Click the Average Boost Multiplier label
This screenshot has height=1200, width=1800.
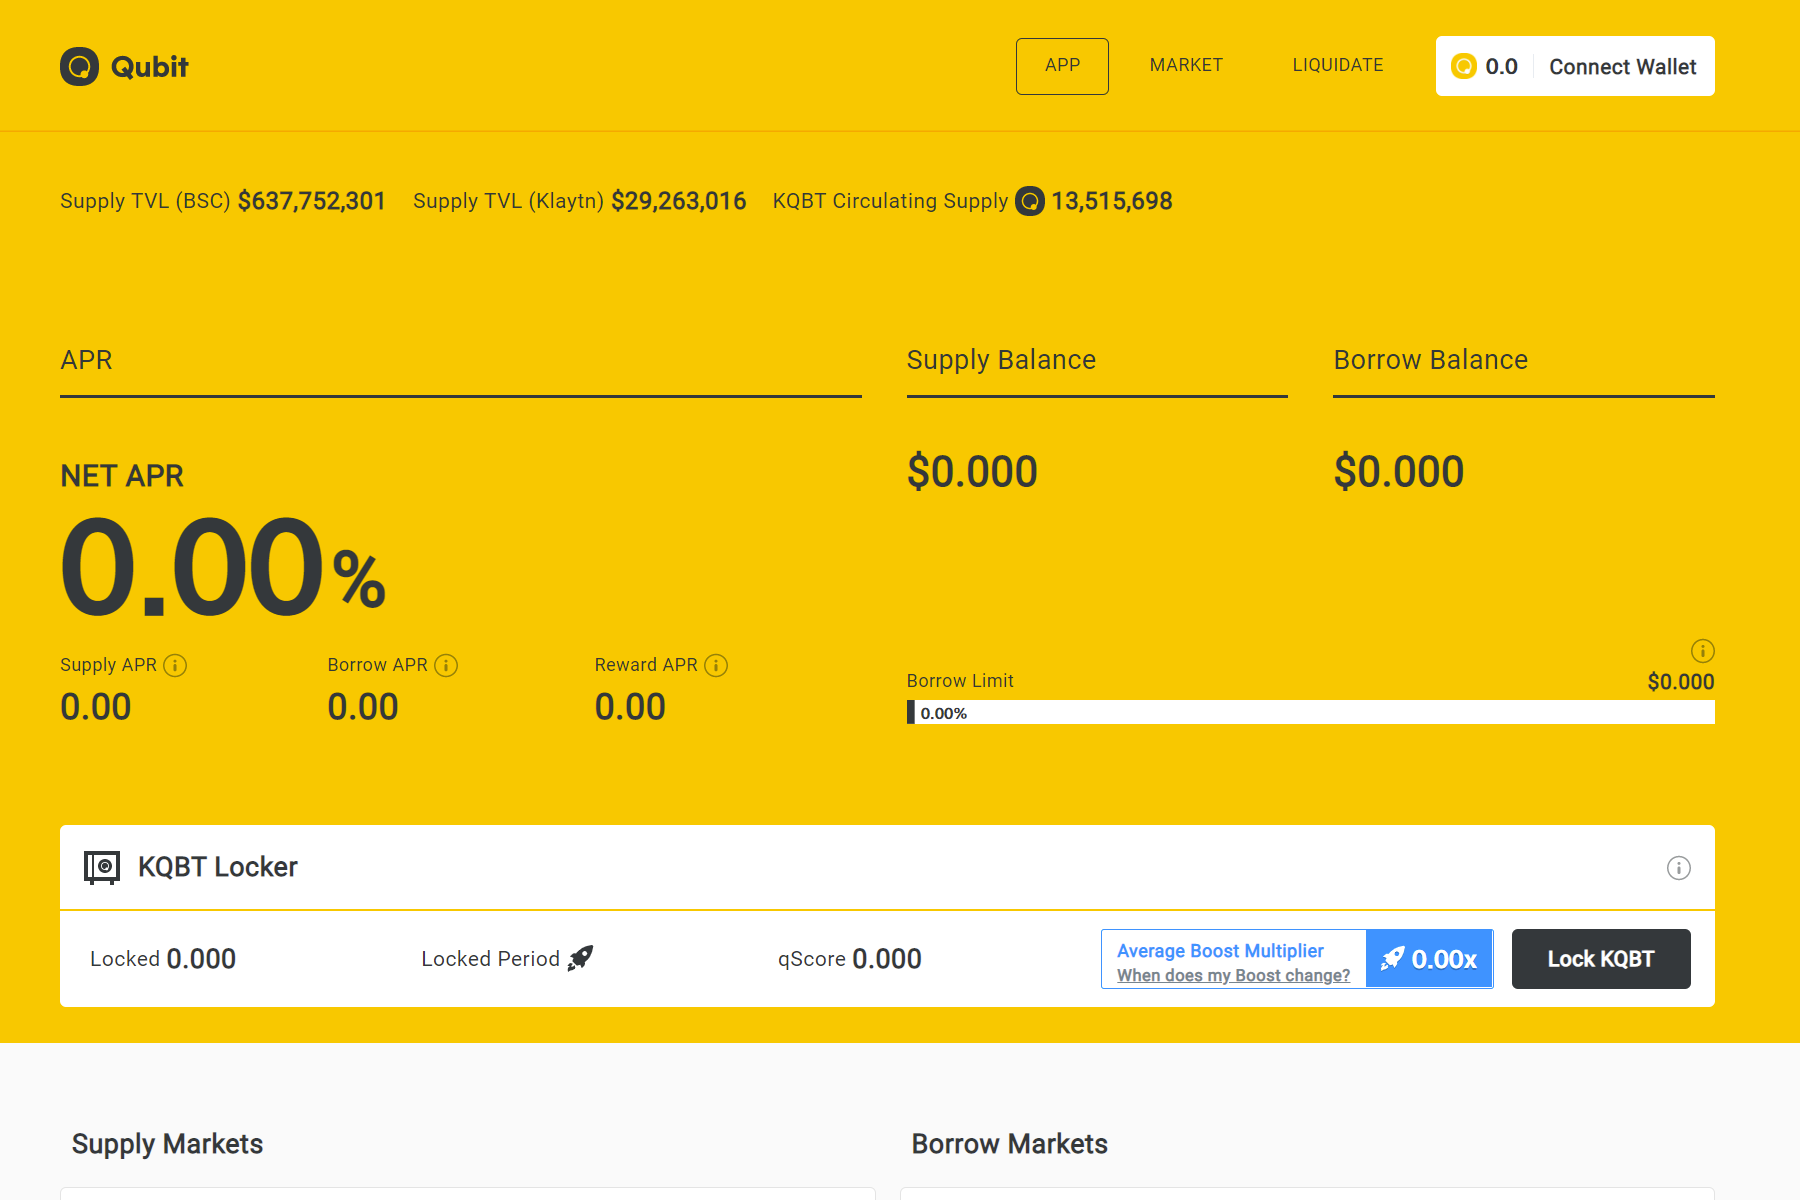click(1220, 950)
